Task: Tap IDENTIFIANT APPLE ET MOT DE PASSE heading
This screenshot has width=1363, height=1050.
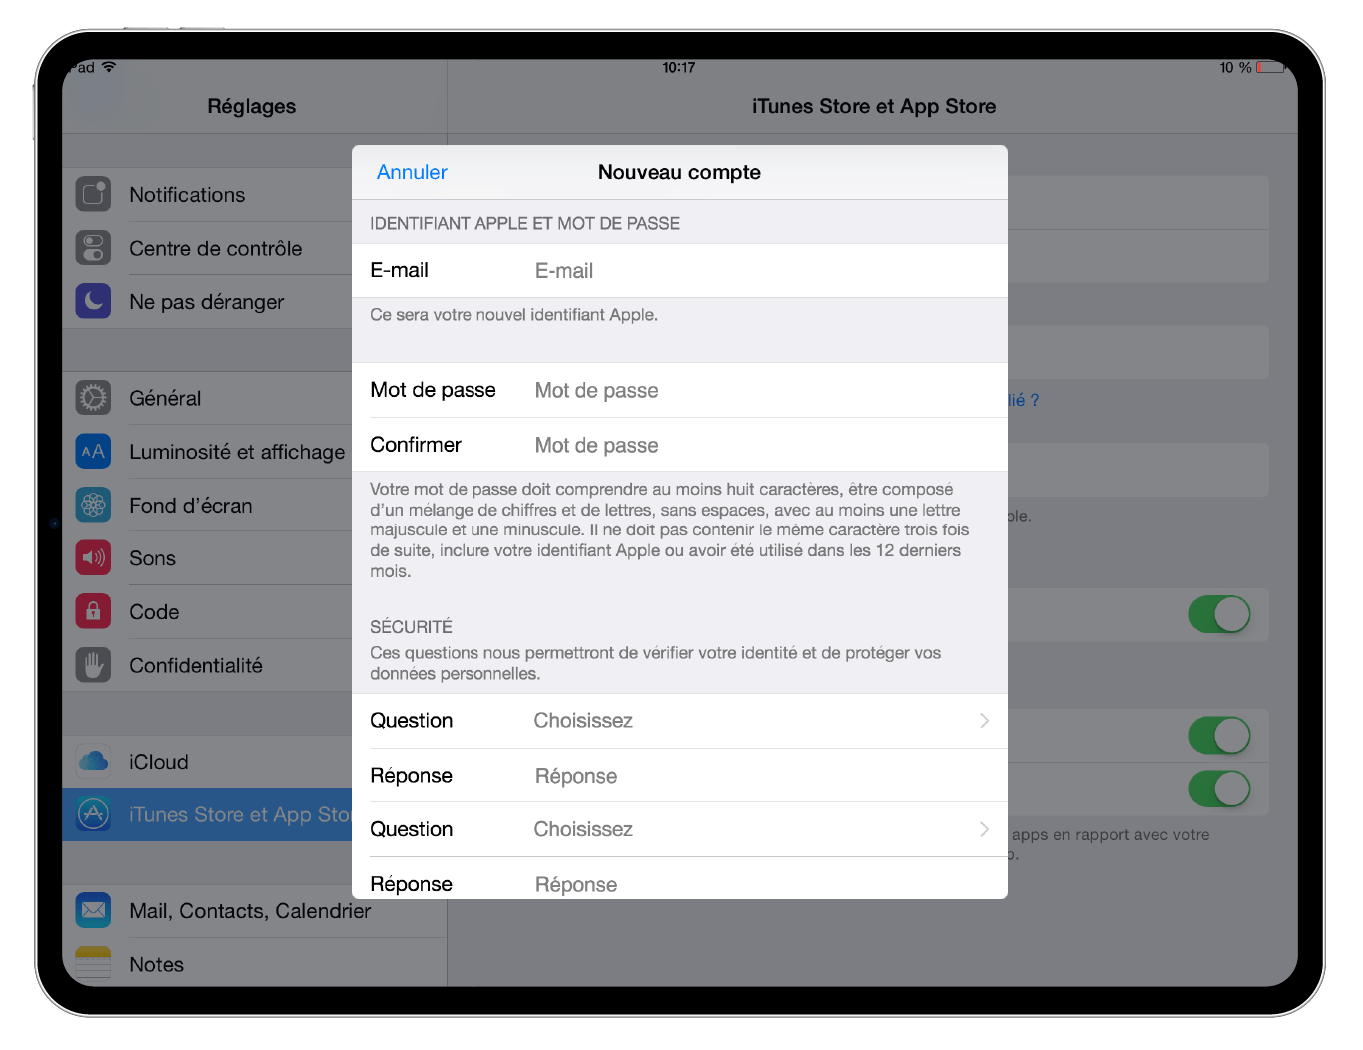Action: point(525,223)
